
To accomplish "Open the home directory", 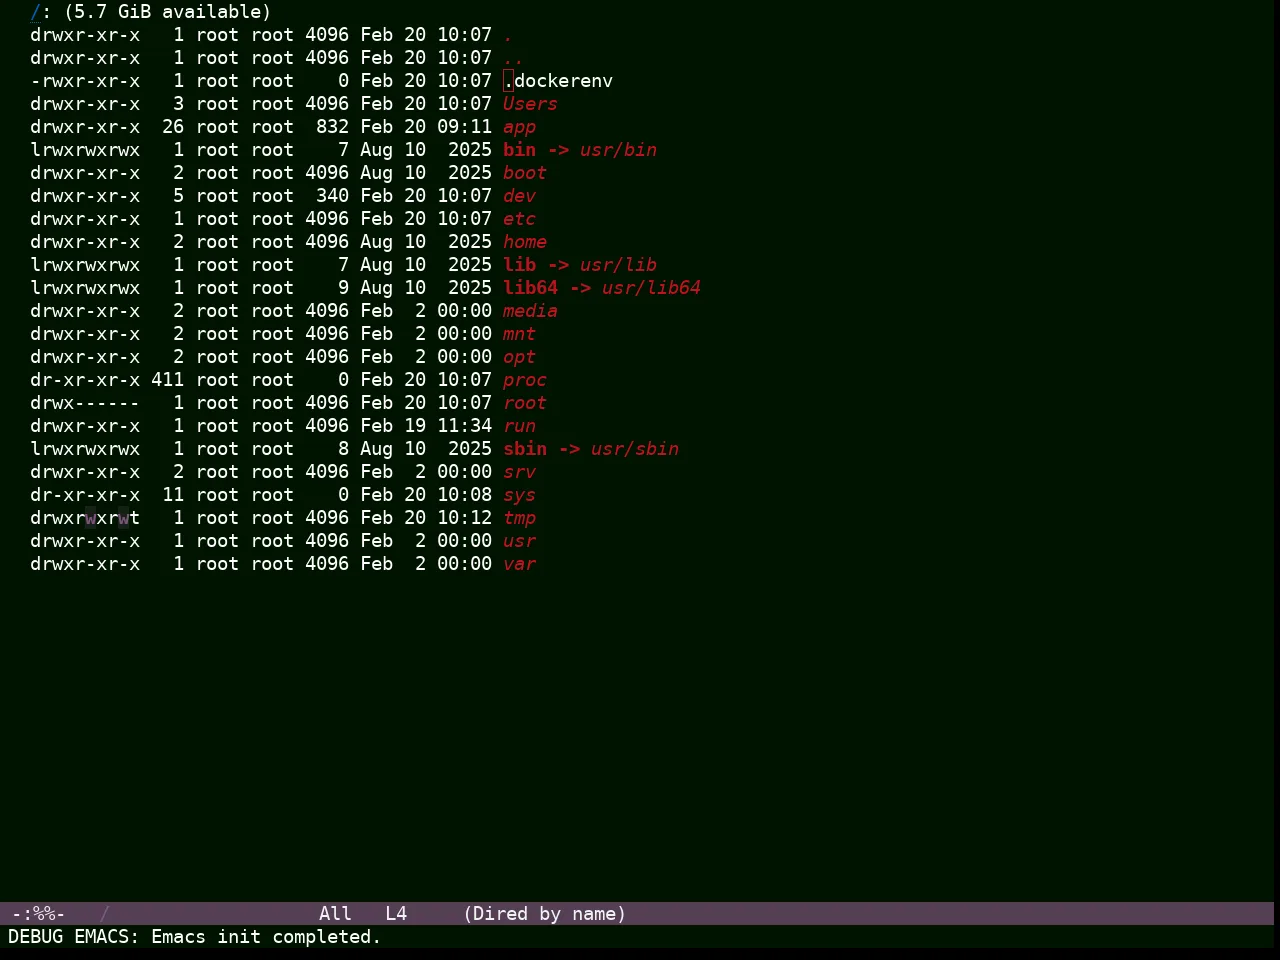I will pos(525,242).
